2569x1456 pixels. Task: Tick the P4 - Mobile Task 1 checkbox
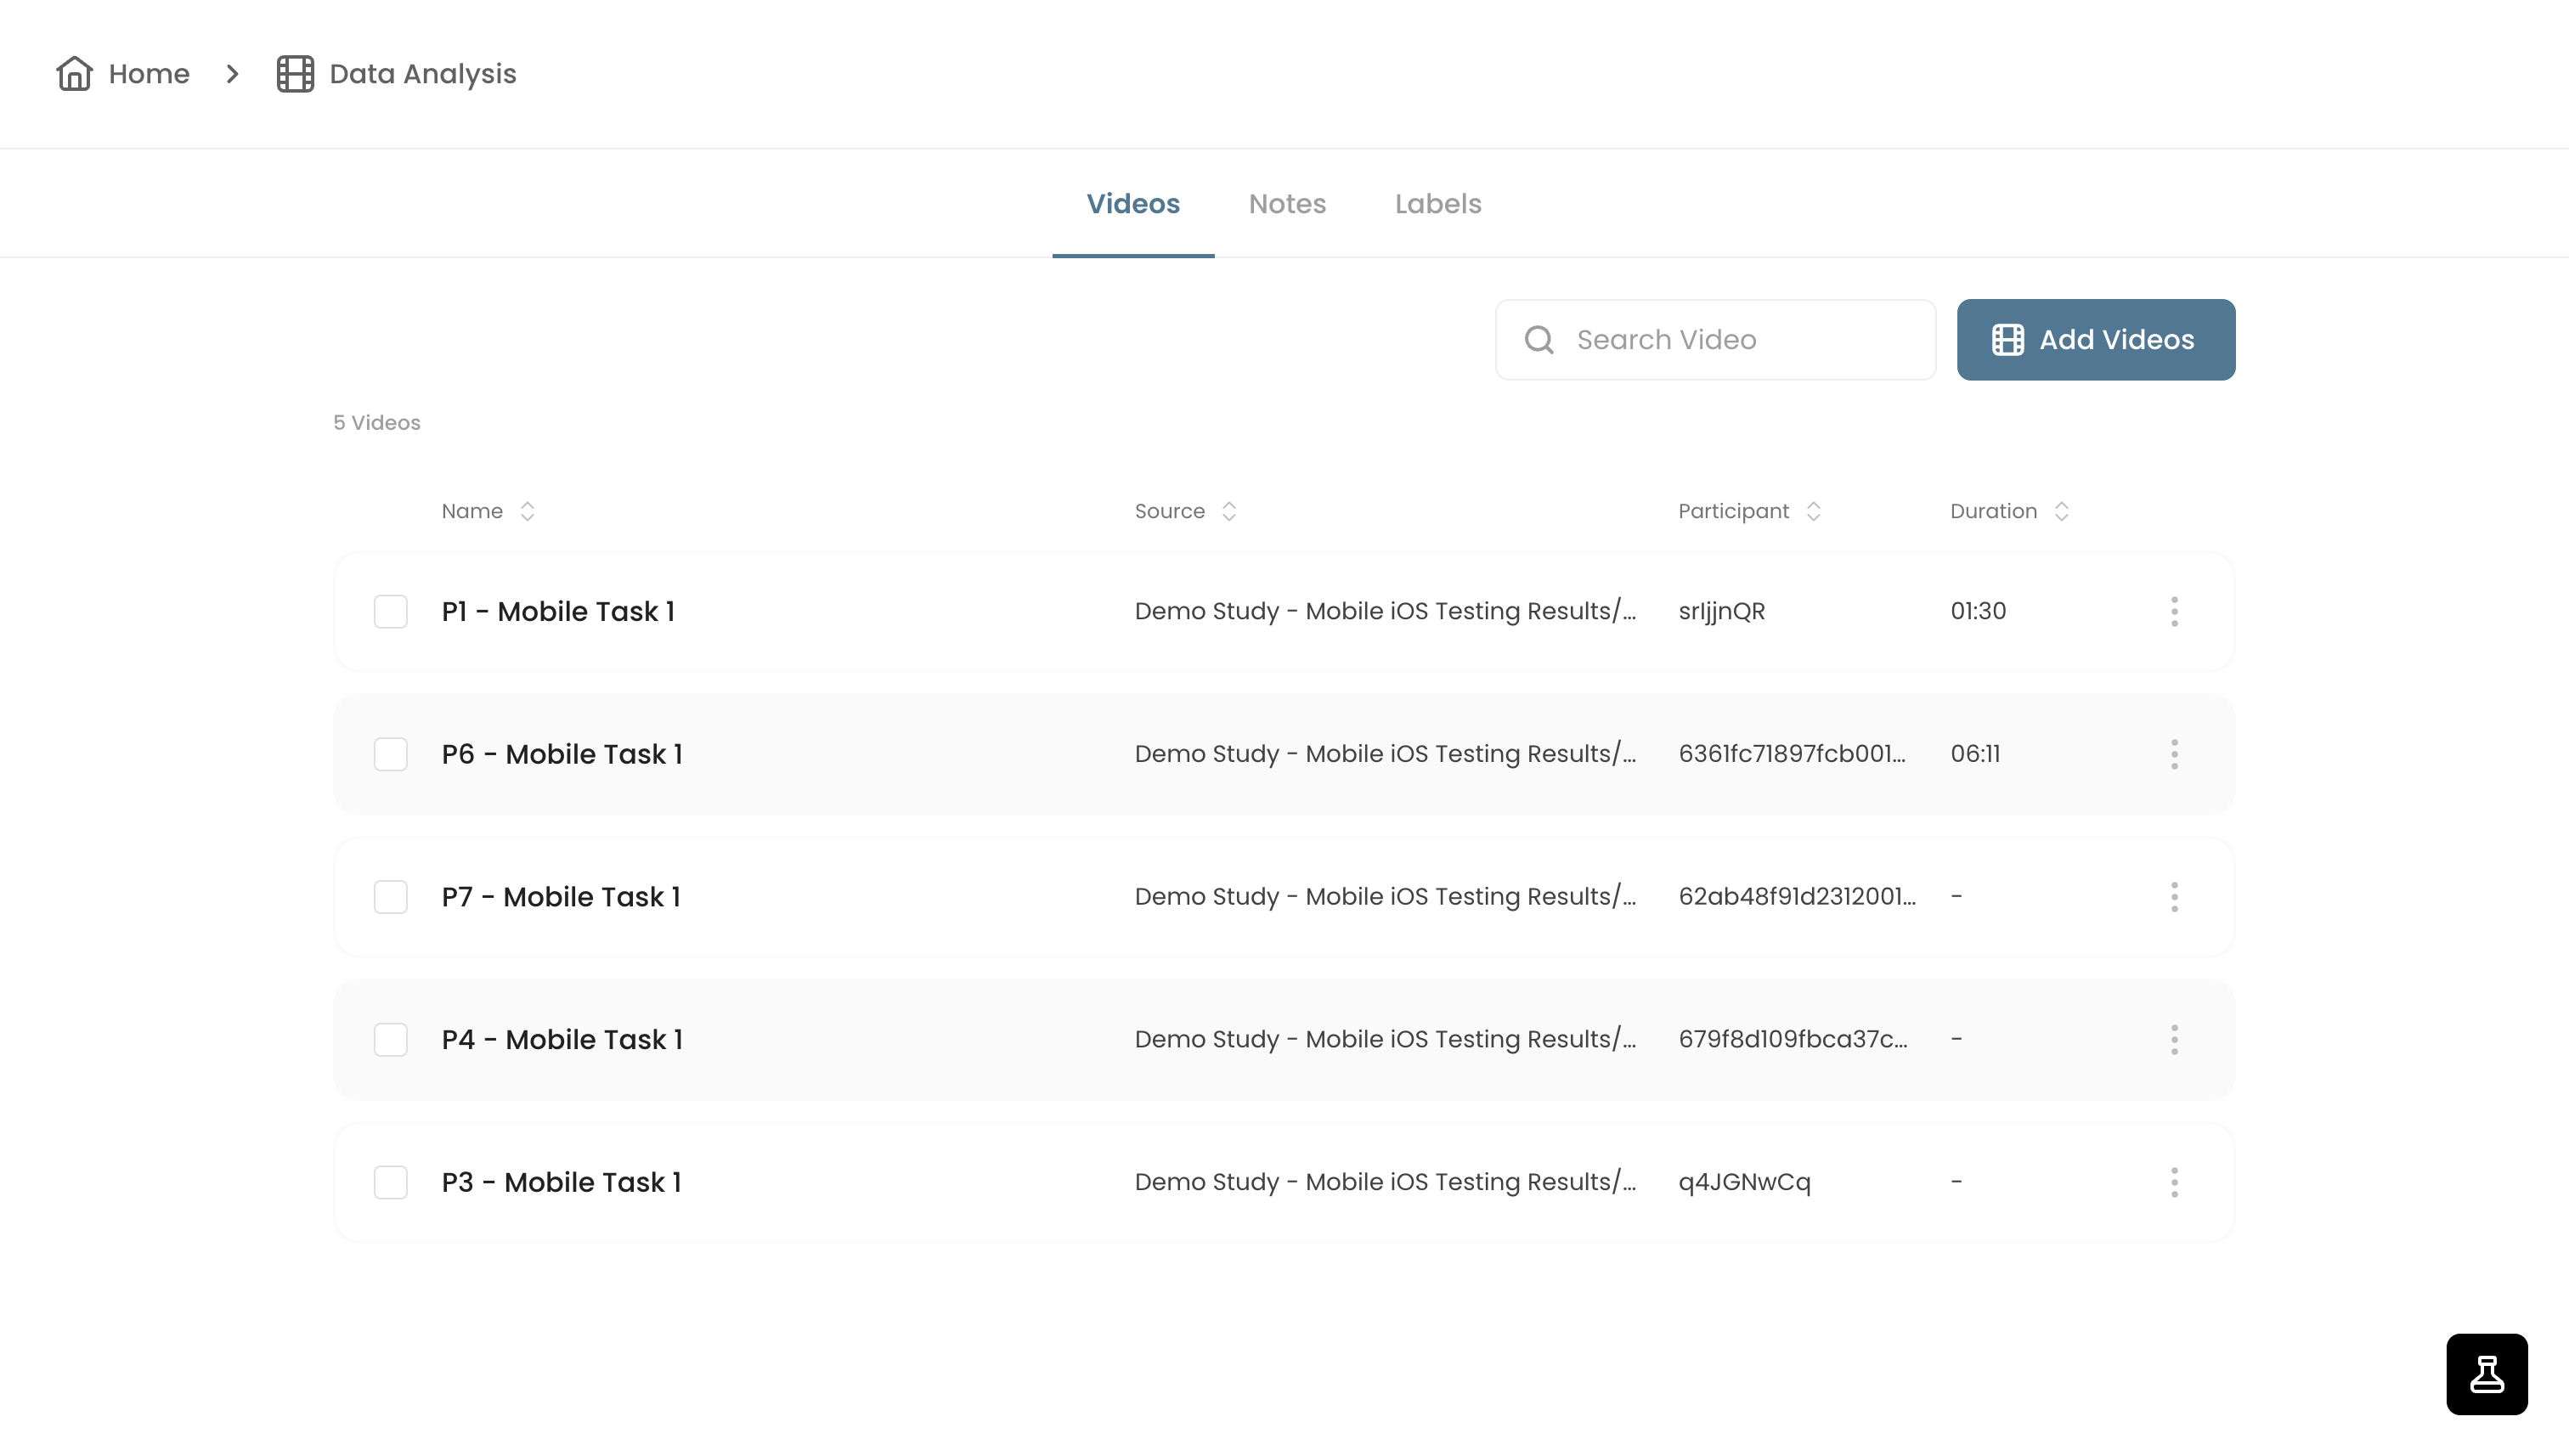click(391, 1040)
